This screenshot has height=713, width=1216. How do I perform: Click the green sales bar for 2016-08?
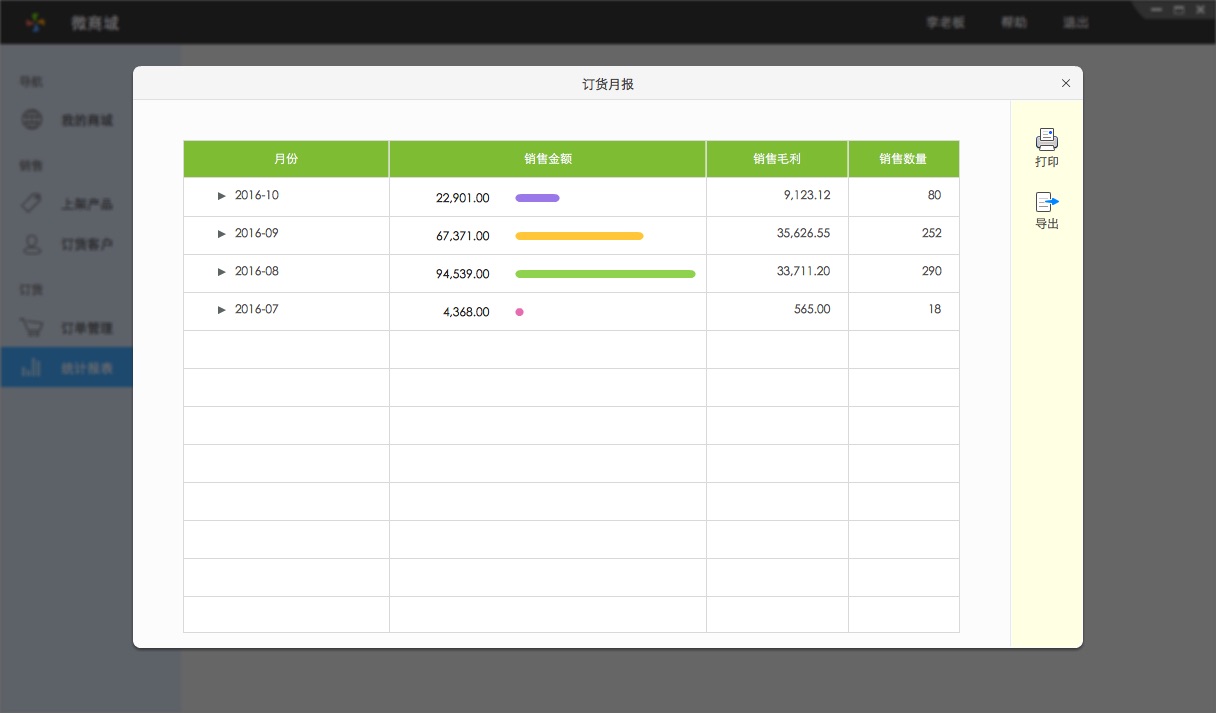point(605,274)
